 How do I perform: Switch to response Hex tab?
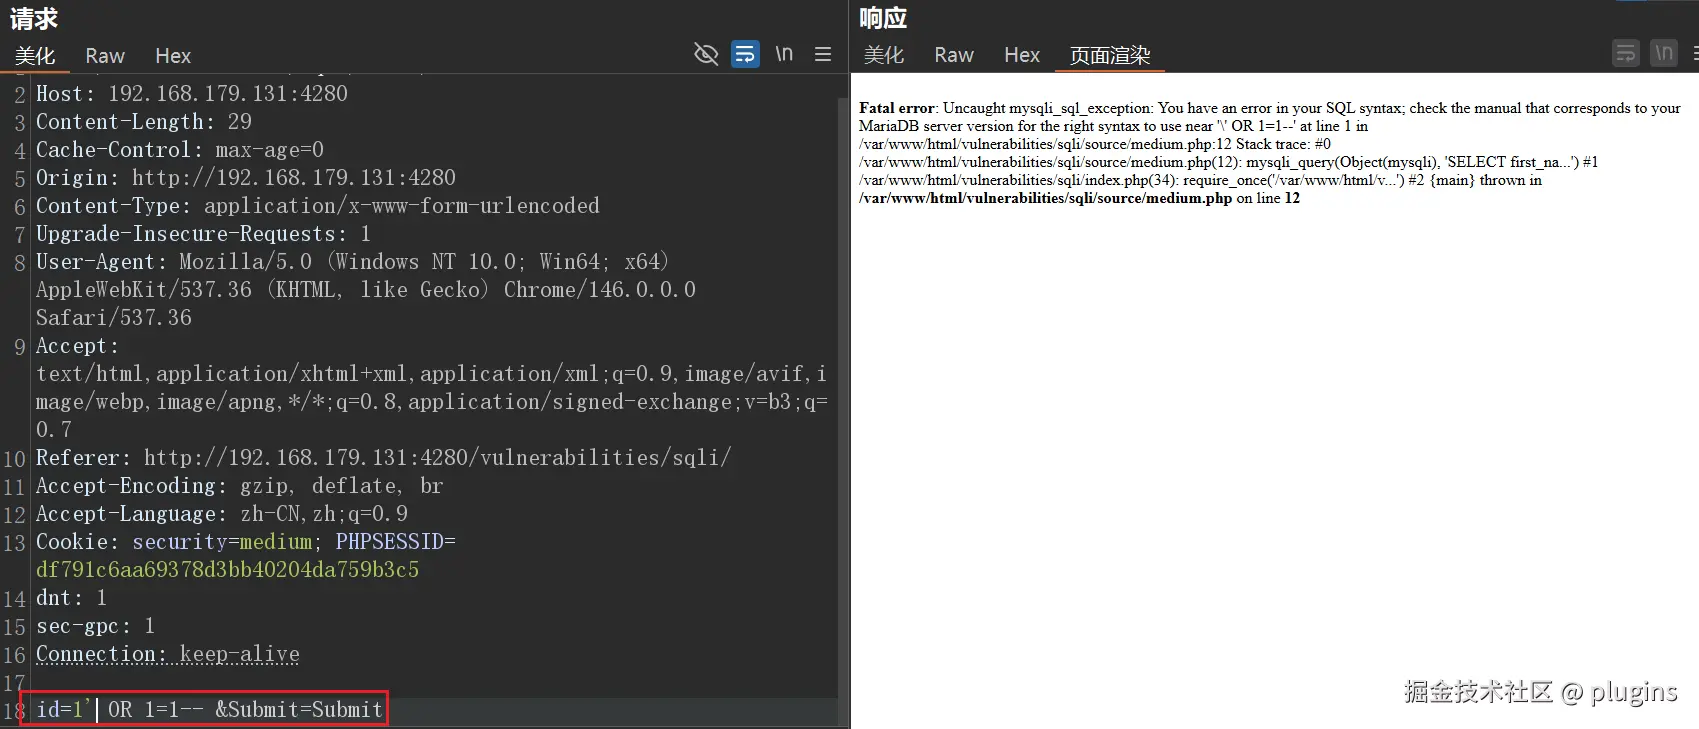(1022, 55)
